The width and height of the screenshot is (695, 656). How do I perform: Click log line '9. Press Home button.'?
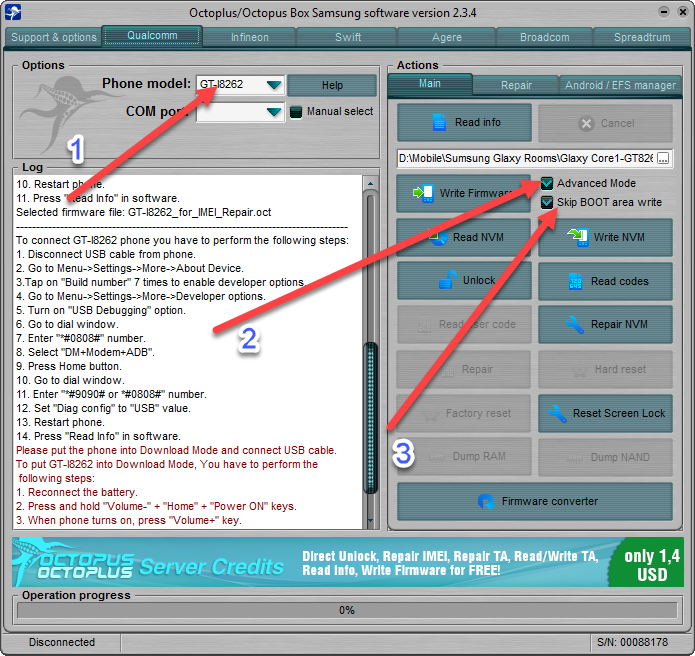click(x=69, y=367)
